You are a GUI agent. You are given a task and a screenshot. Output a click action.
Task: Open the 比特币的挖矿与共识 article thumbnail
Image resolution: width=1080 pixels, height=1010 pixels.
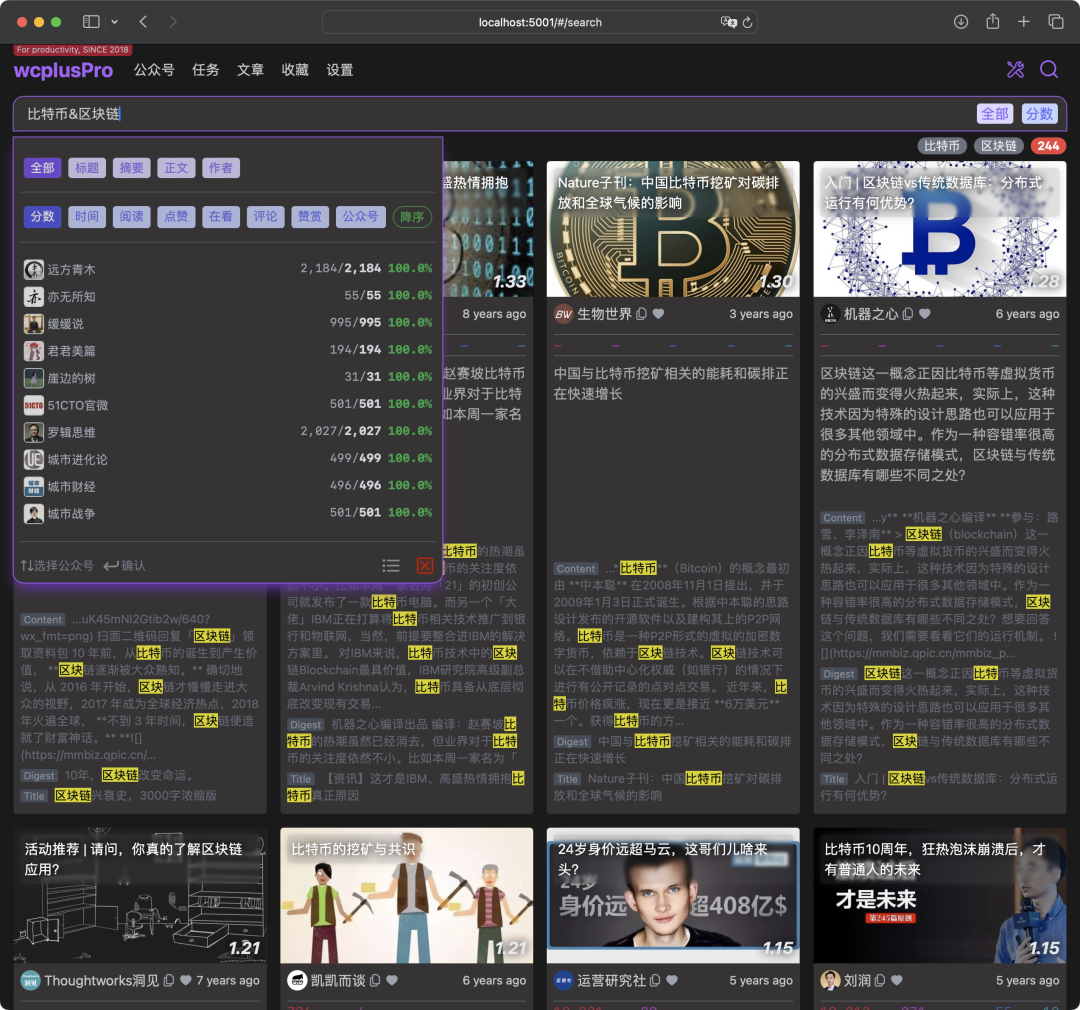pyautogui.click(x=406, y=896)
